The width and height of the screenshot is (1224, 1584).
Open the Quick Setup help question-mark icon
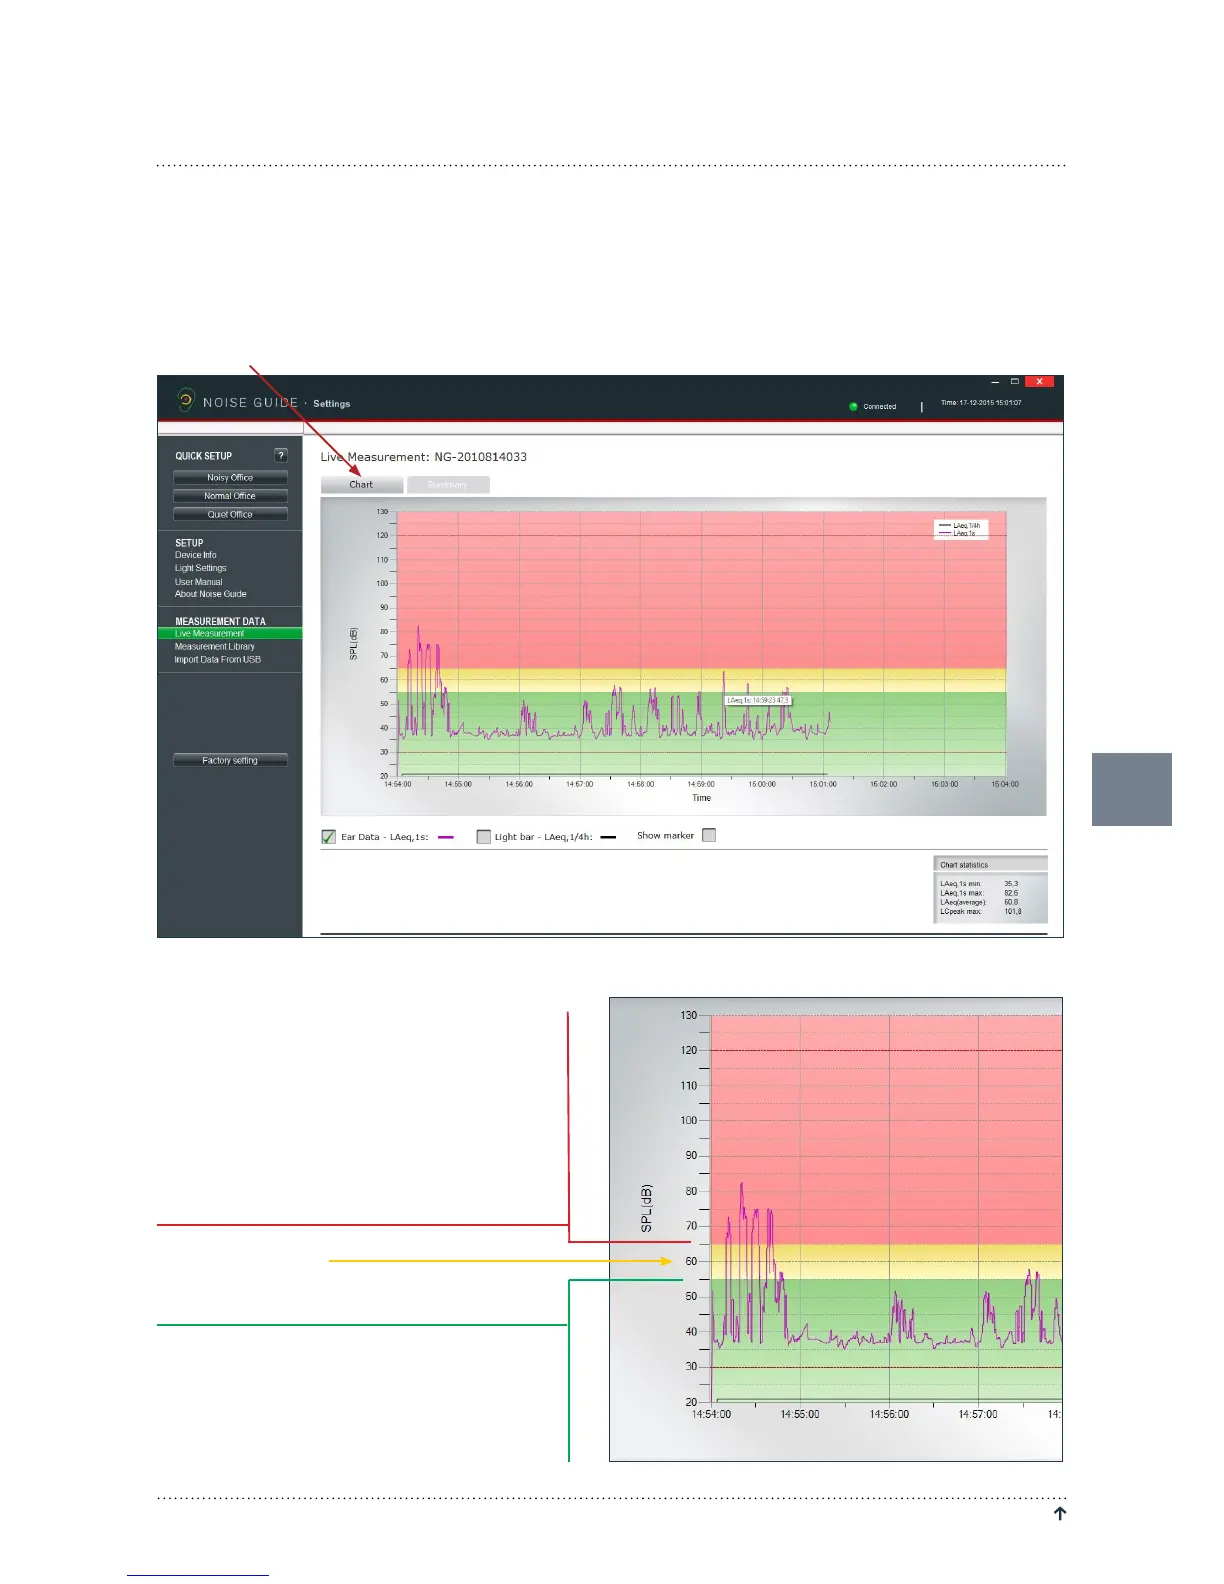[x=281, y=455]
